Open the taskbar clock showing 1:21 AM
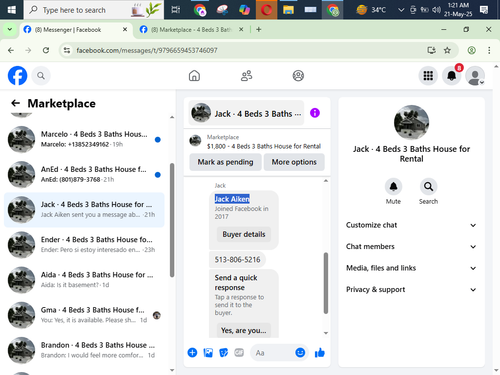Image resolution: width=500 pixels, height=375 pixels. tap(458, 10)
